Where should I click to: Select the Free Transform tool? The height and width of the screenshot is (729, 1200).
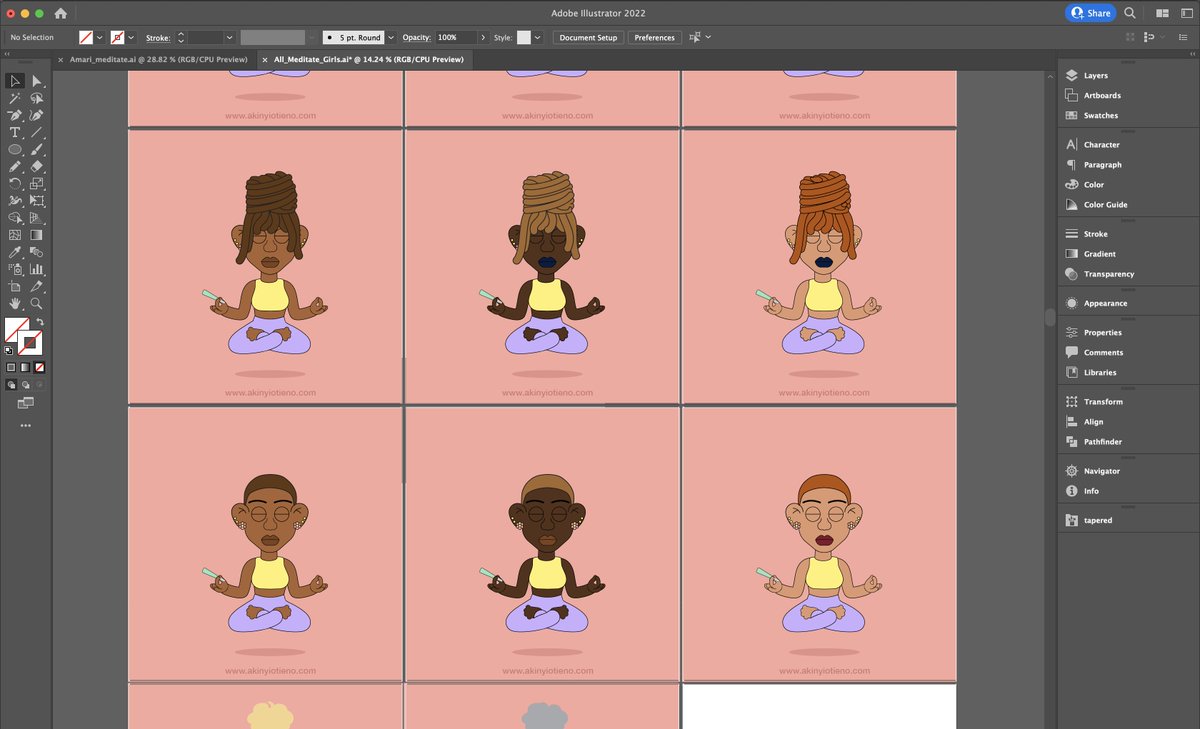[x=37, y=200]
